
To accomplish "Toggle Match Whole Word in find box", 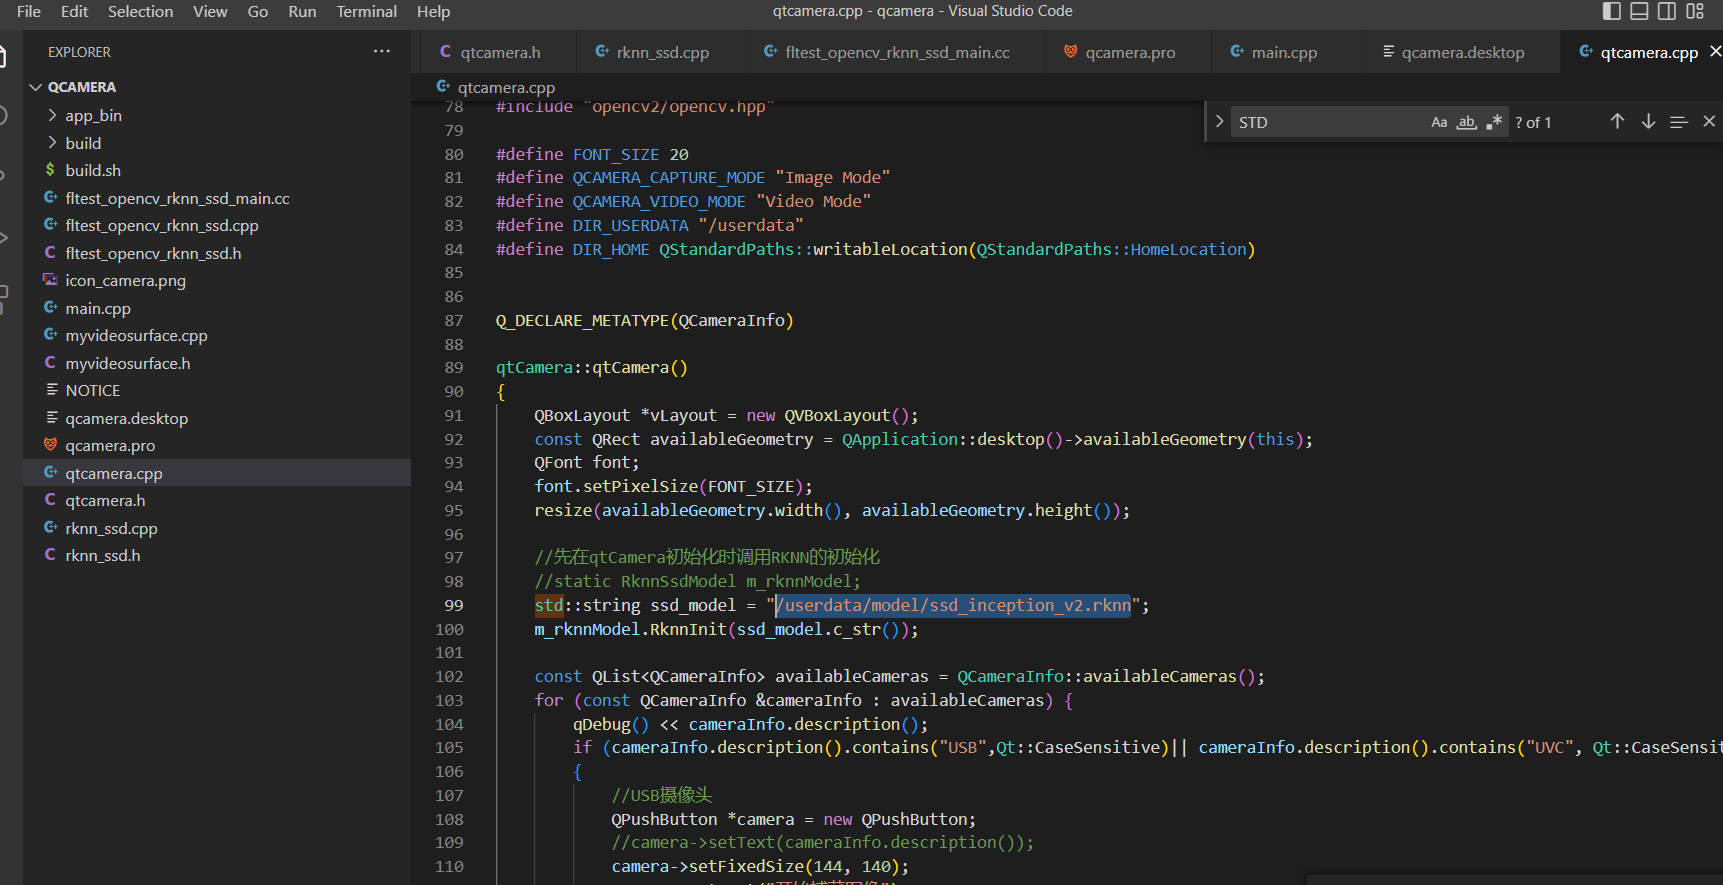I will [1466, 122].
